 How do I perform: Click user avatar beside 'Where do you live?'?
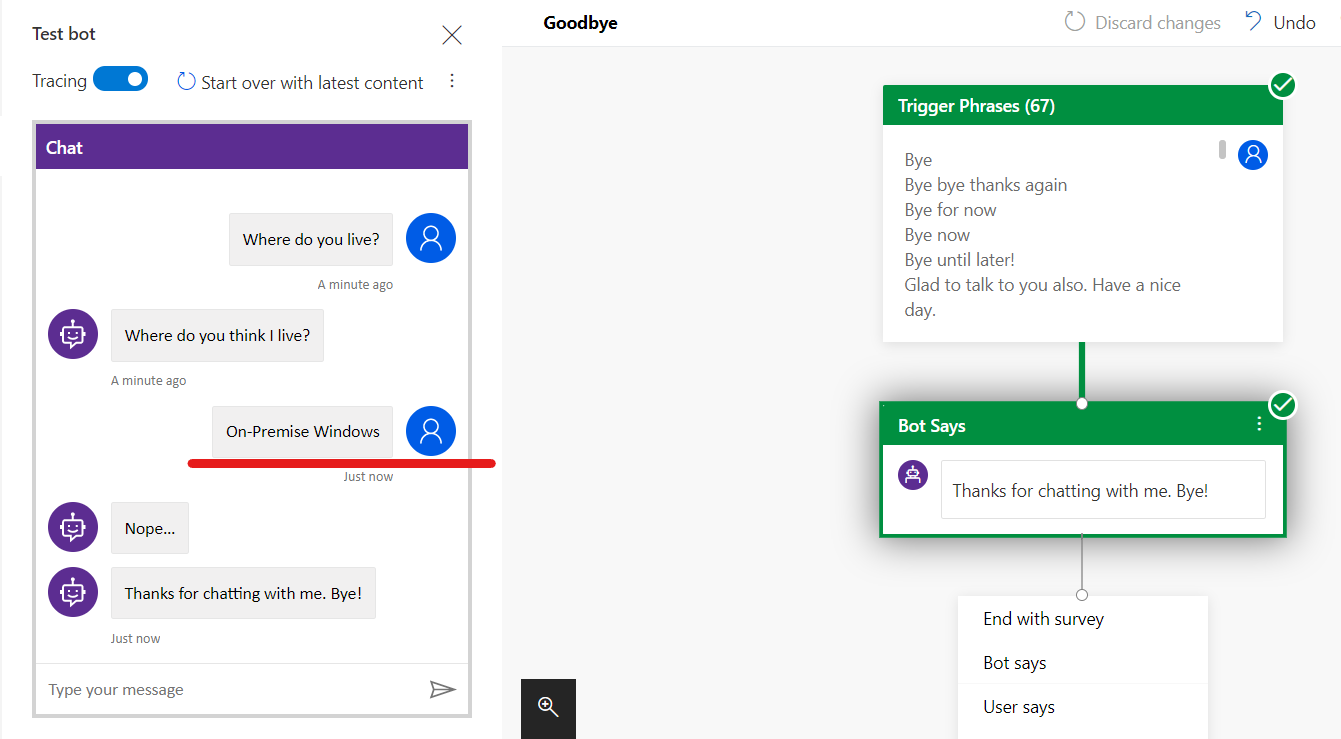(x=431, y=238)
